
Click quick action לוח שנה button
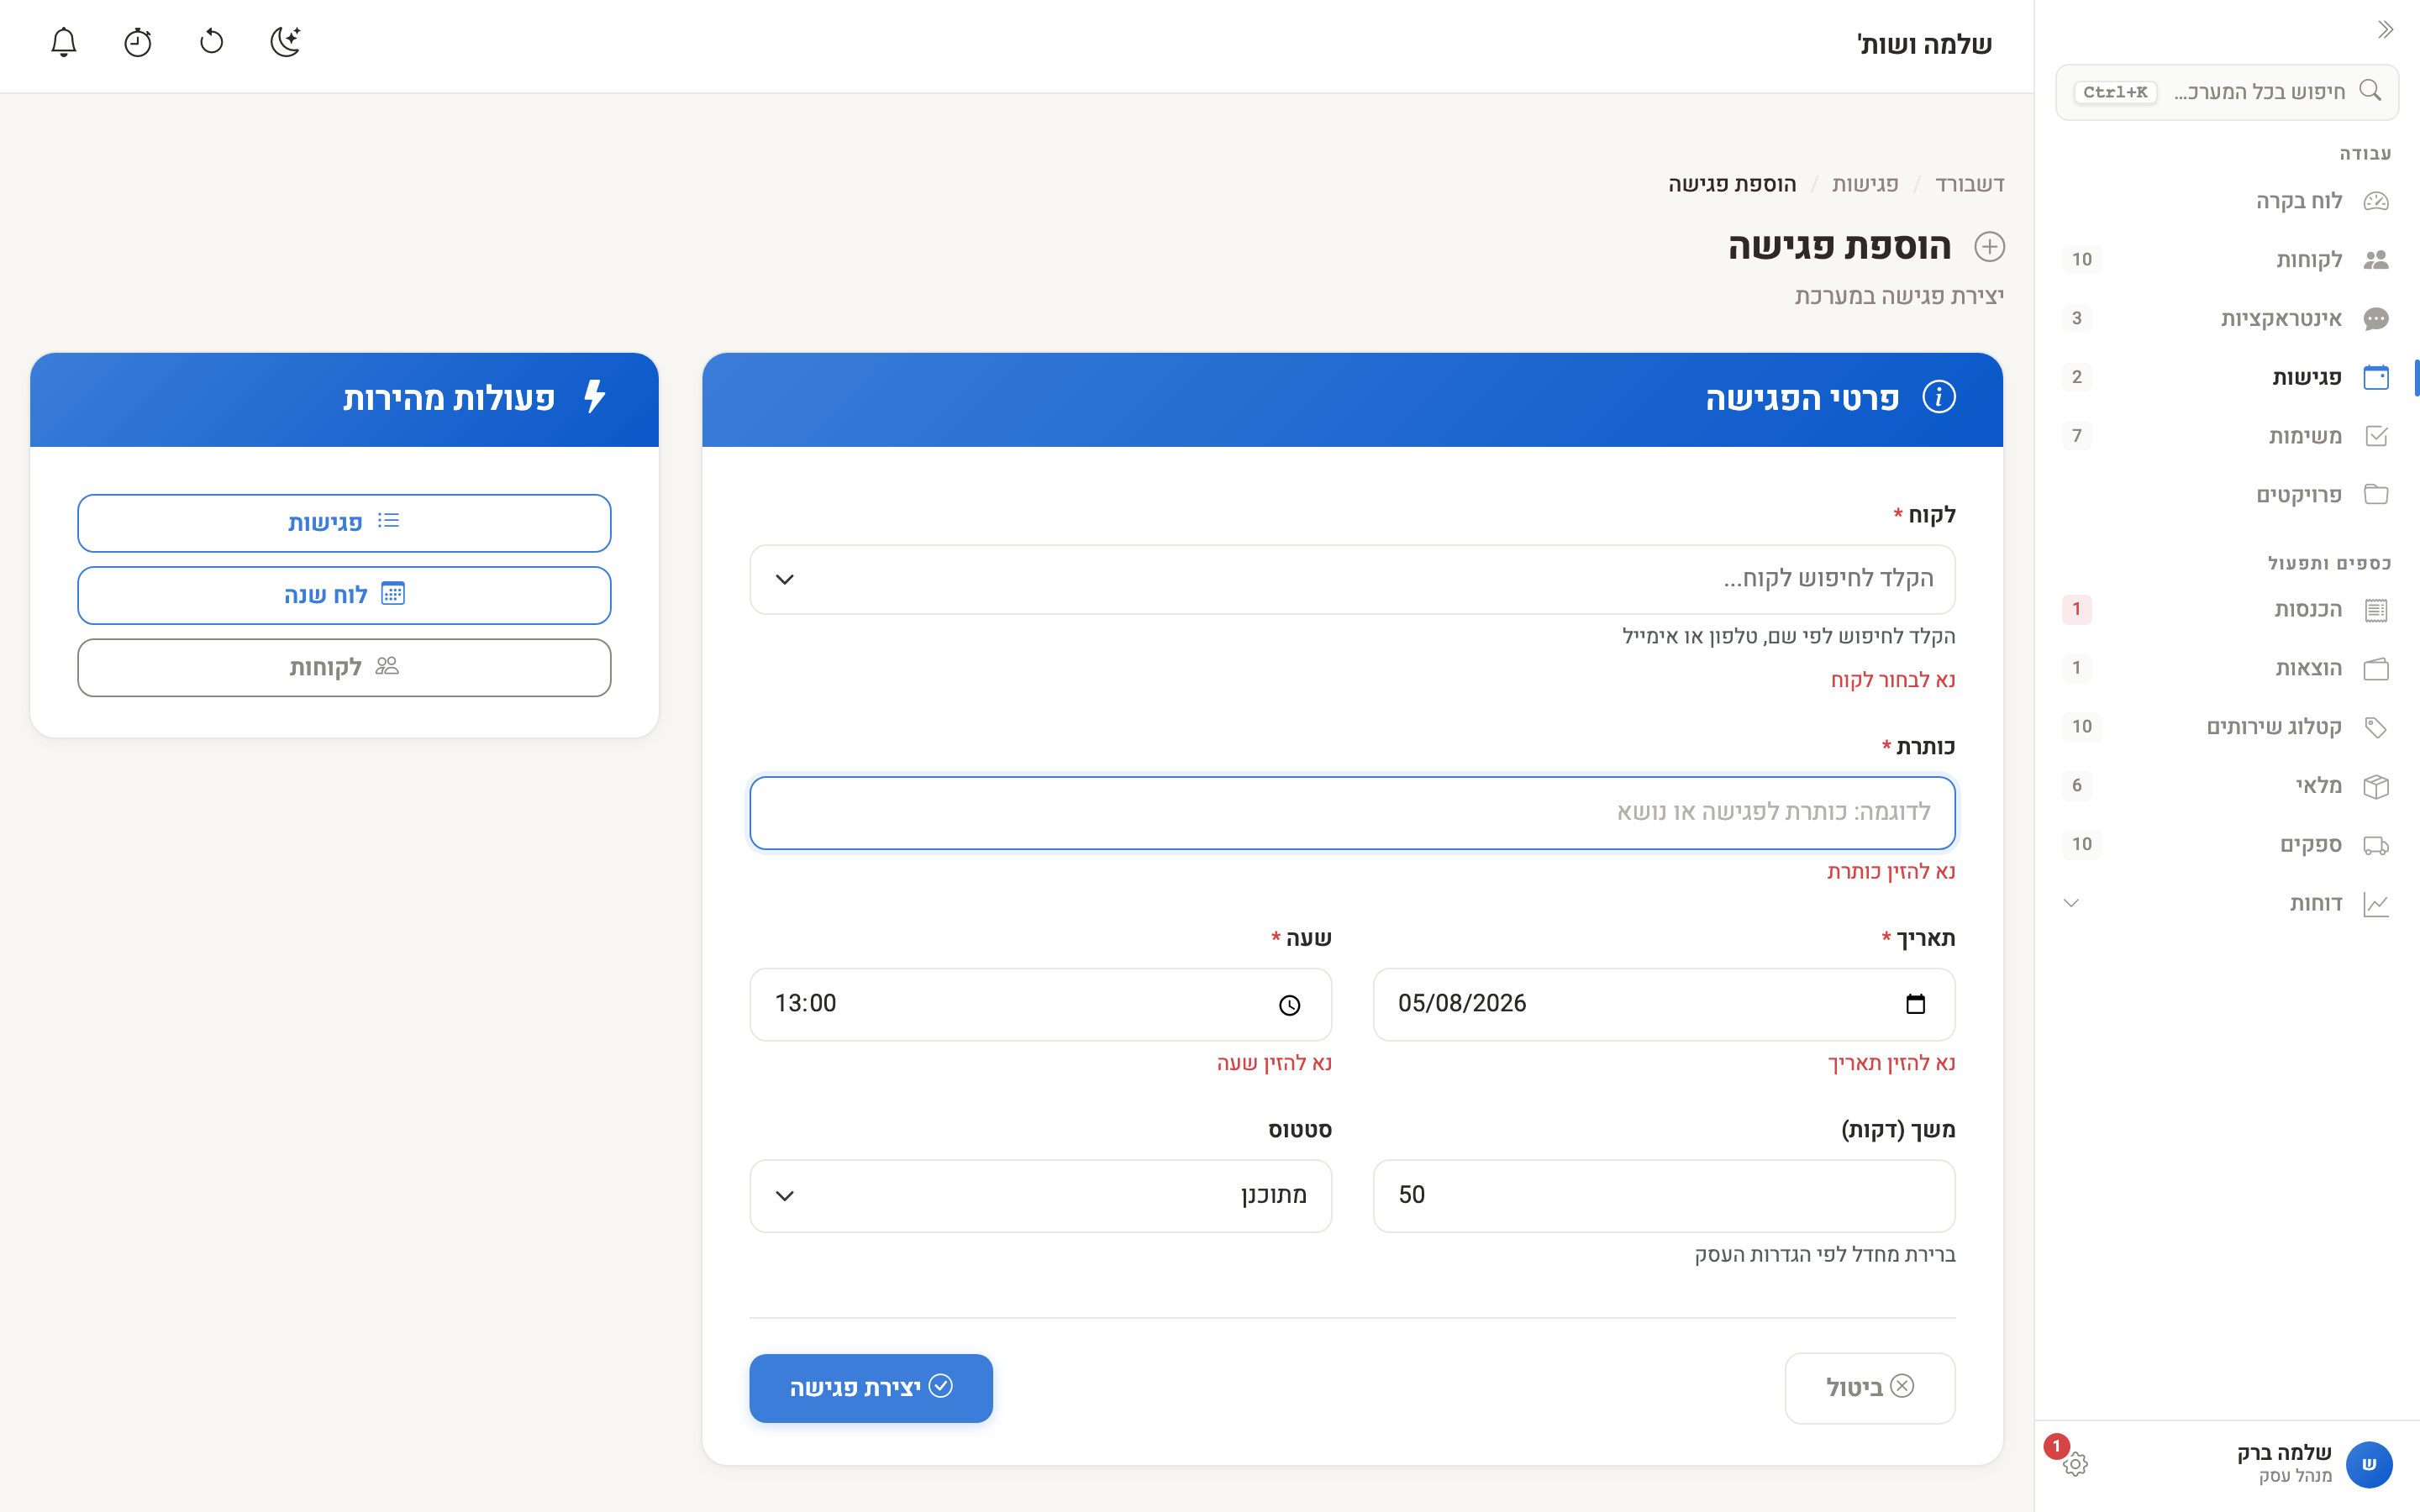point(344,595)
